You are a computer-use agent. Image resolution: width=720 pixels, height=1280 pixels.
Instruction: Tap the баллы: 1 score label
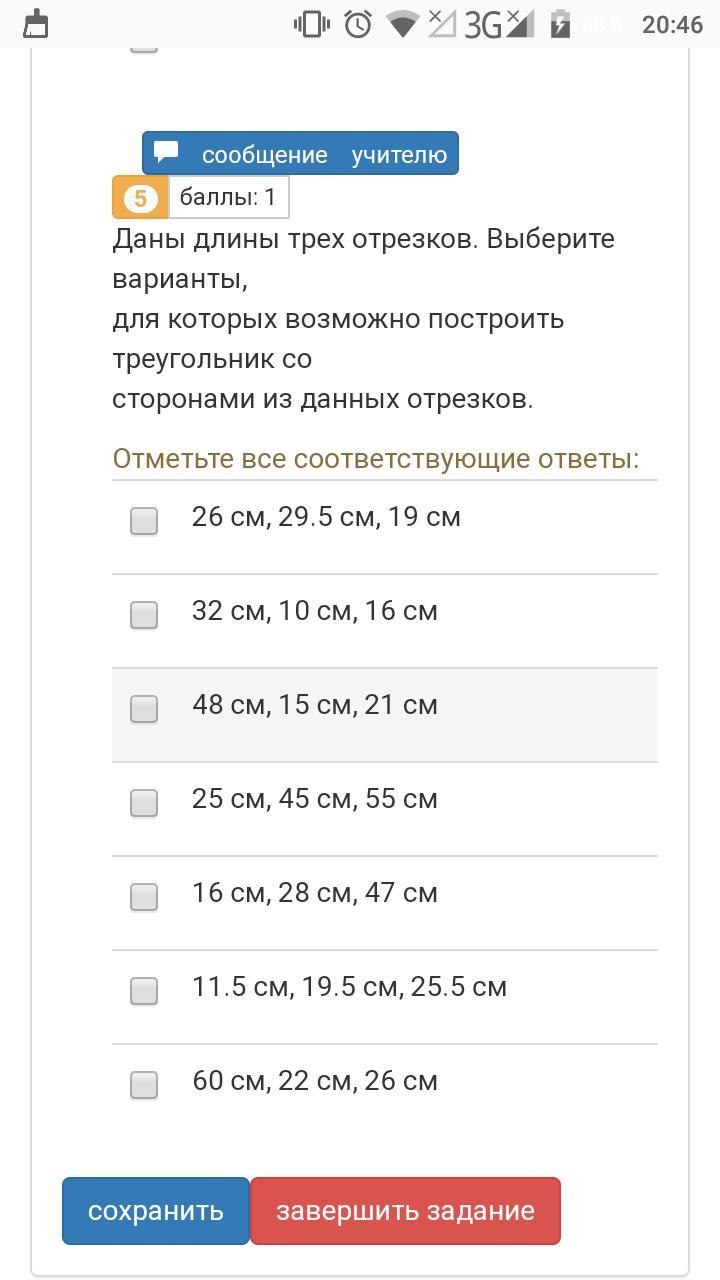[228, 198]
